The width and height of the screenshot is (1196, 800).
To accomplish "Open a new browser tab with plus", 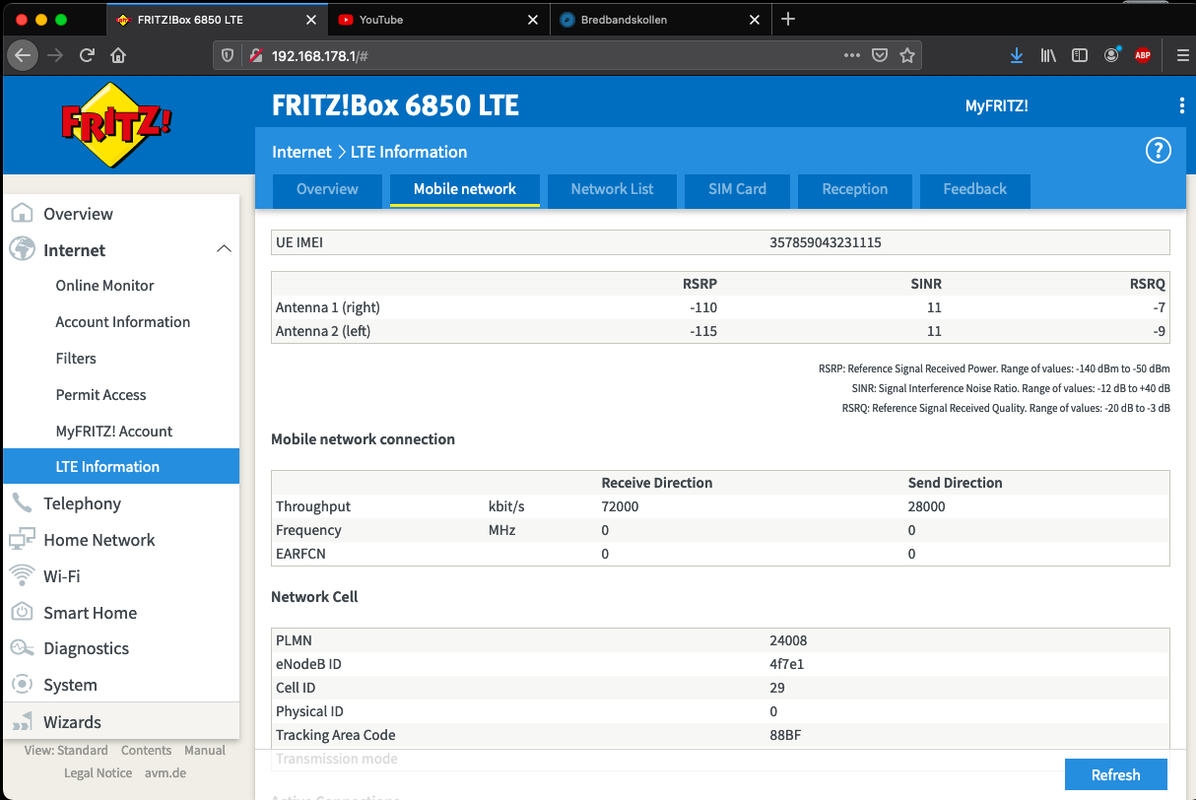I will [x=788, y=19].
